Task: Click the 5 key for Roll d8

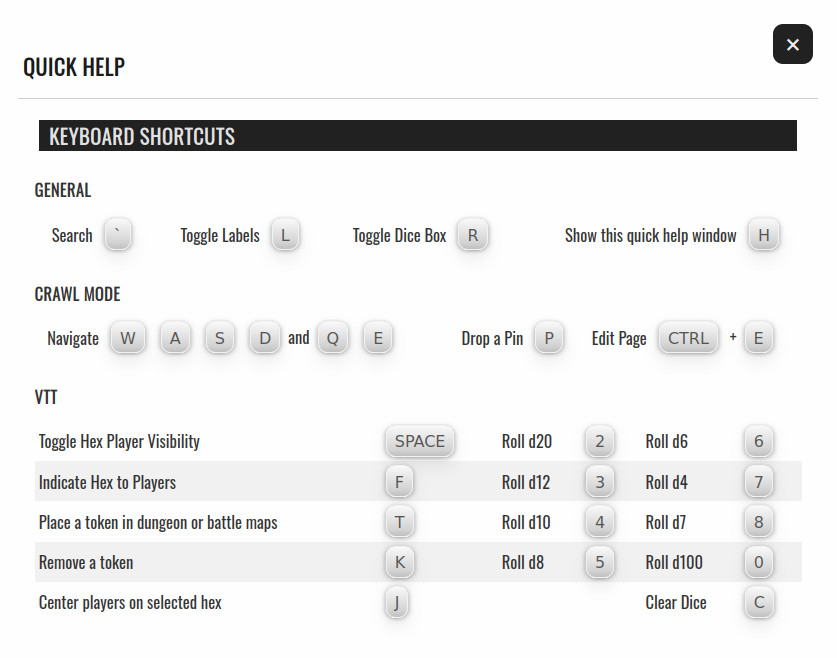Action: 599,562
